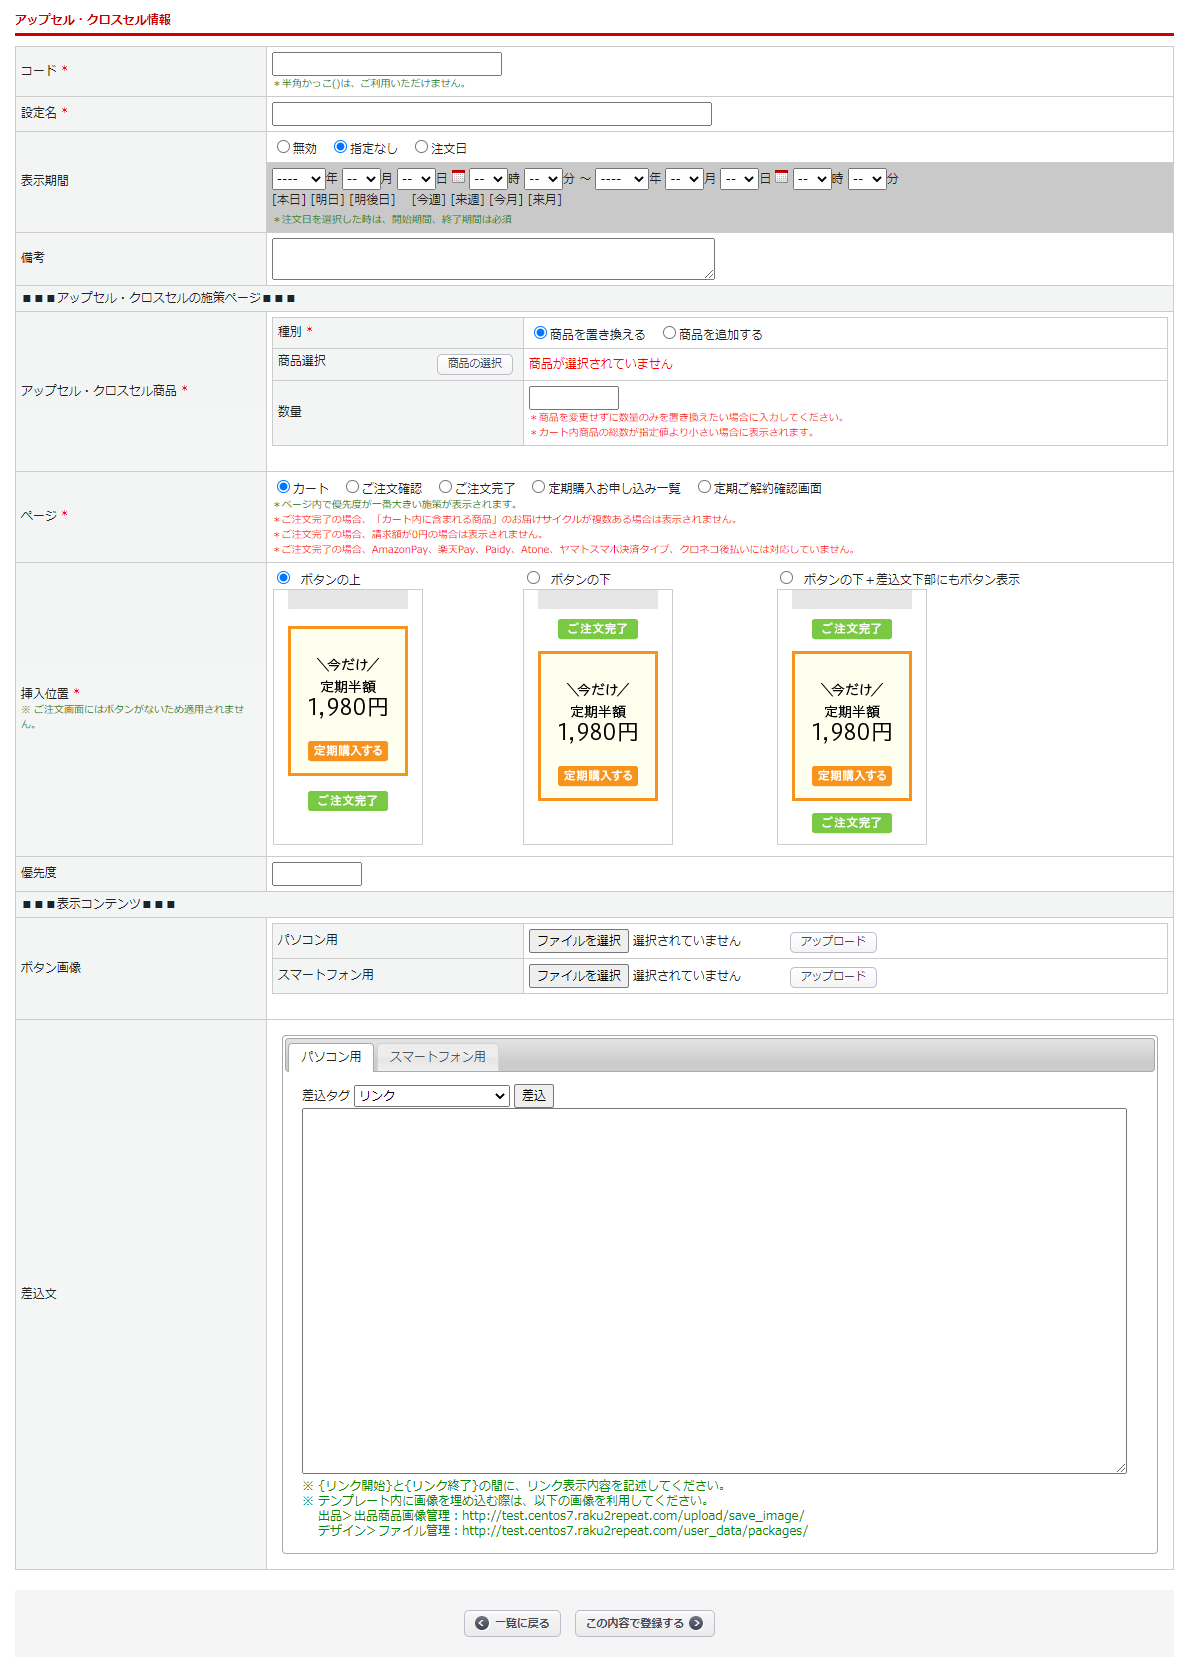Select 'ご注文確認' page radio button
1189x1677 pixels.
(x=353, y=487)
